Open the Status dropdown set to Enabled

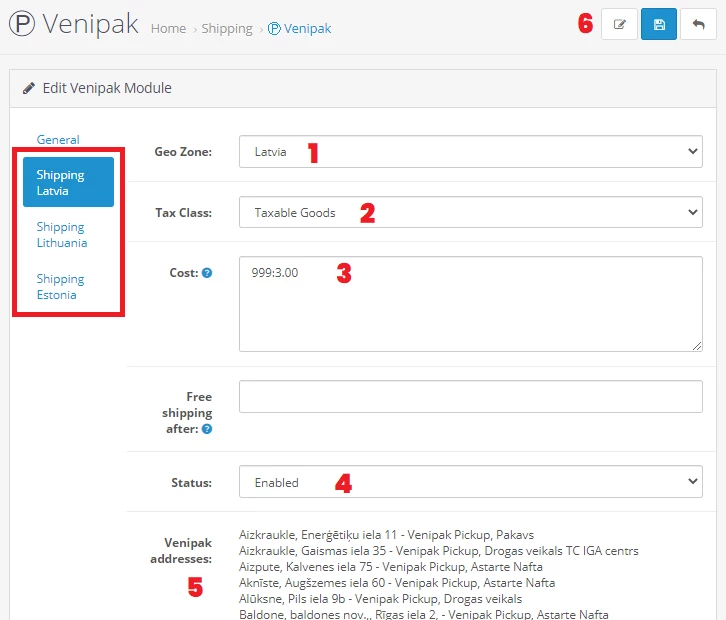click(470, 482)
